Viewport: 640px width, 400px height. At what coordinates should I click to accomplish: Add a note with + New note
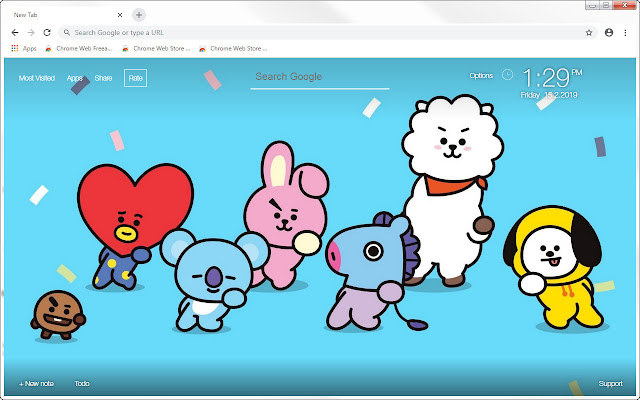36,384
